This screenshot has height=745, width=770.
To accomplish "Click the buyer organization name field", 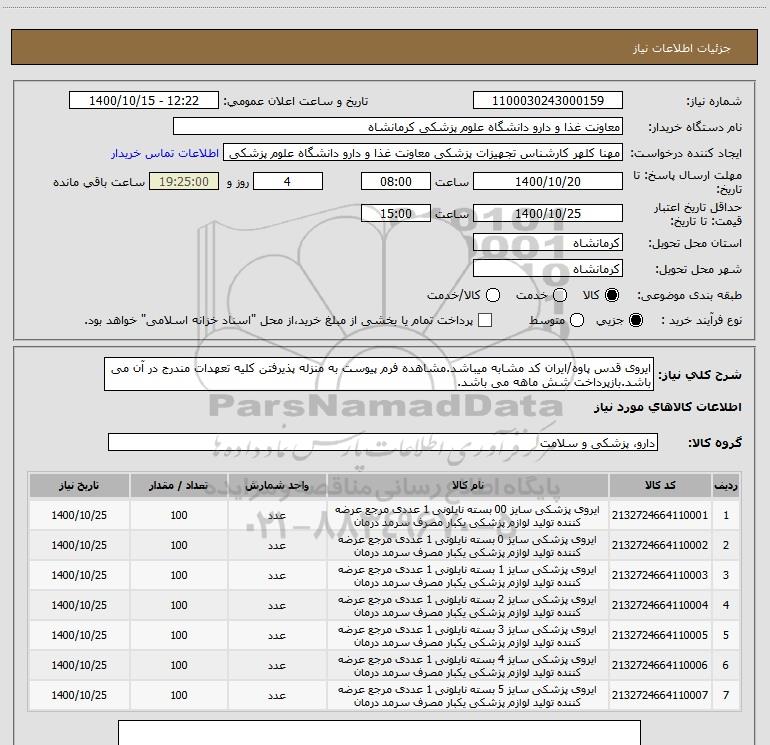I will click(x=398, y=127).
